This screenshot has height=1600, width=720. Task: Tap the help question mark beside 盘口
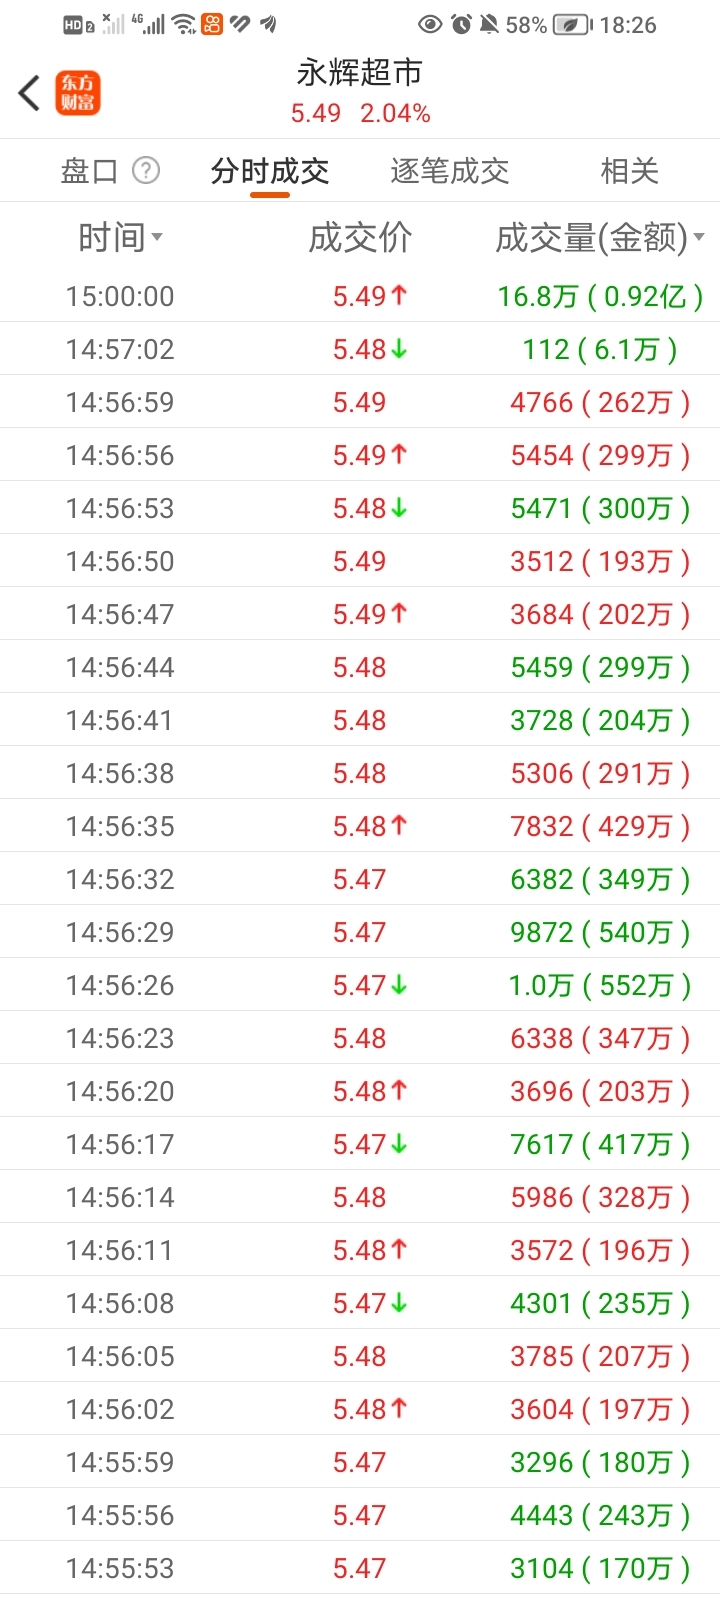coord(146,171)
